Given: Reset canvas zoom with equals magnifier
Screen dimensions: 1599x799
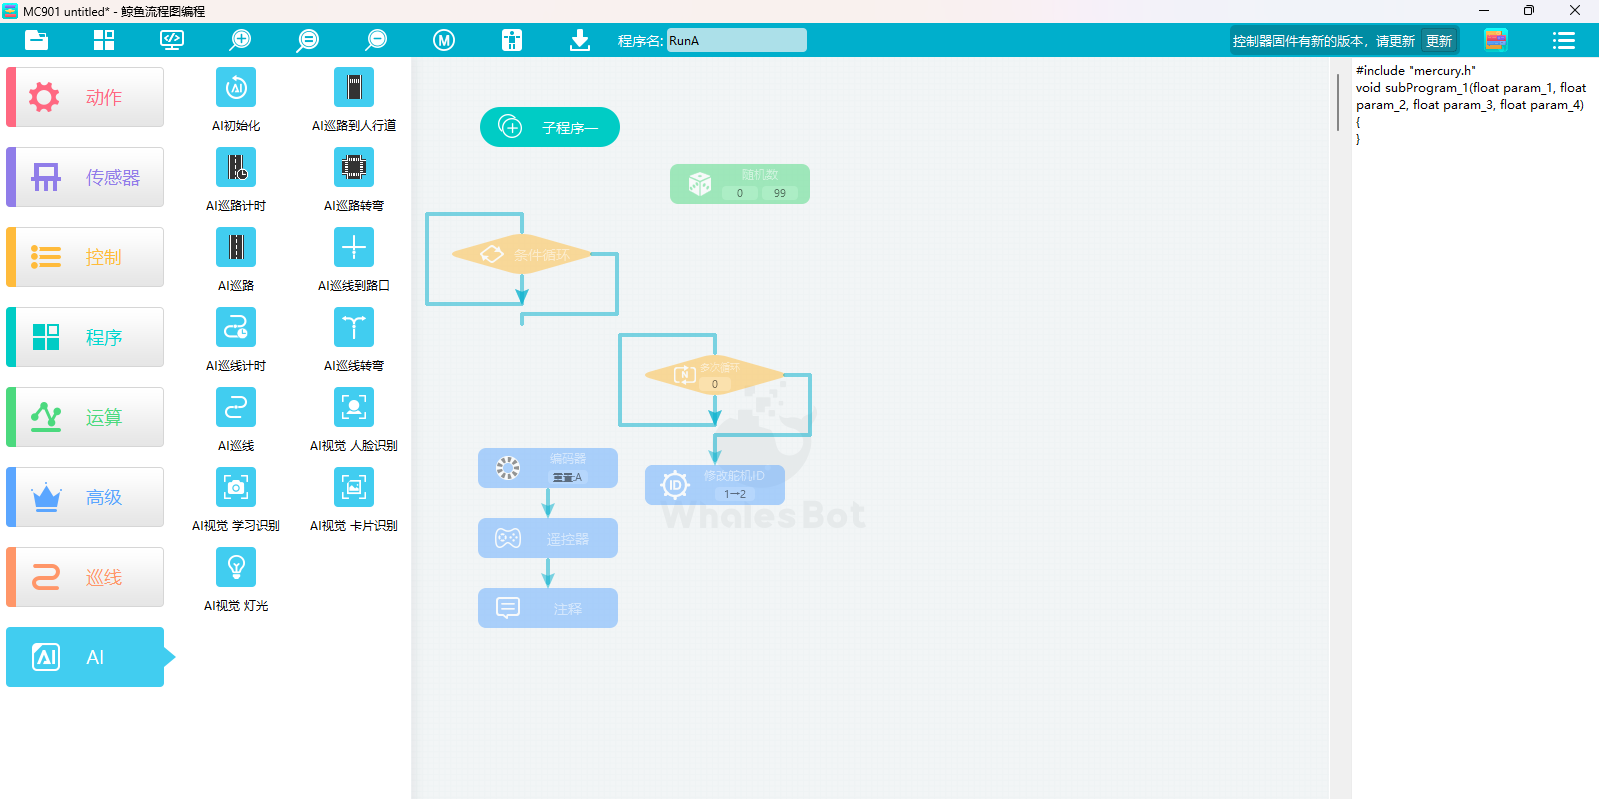Looking at the screenshot, I should (308, 40).
